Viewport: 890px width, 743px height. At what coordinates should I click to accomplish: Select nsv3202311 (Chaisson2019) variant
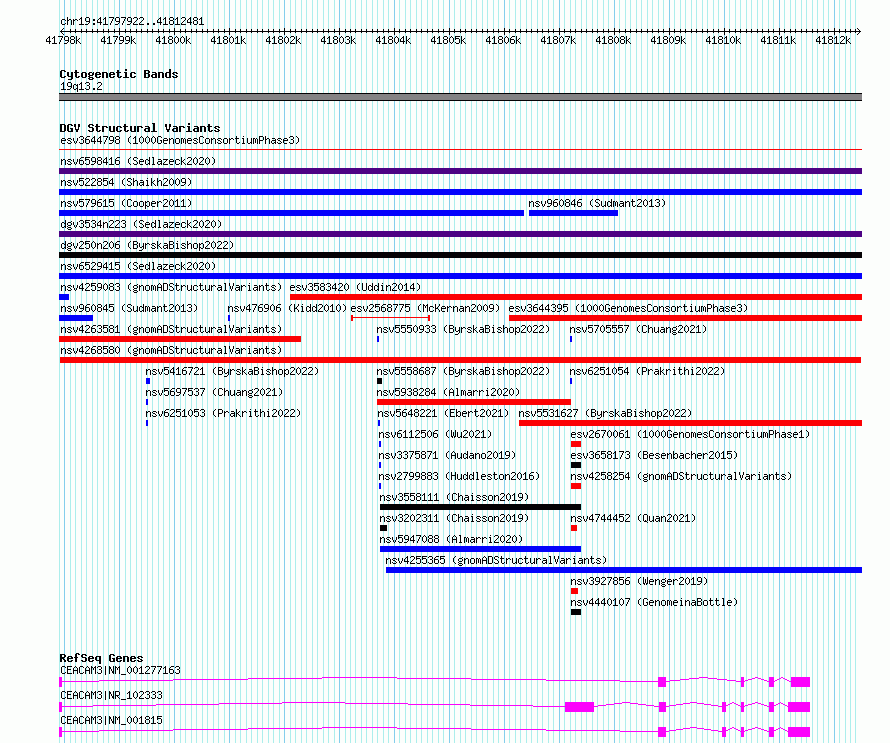tap(454, 518)
